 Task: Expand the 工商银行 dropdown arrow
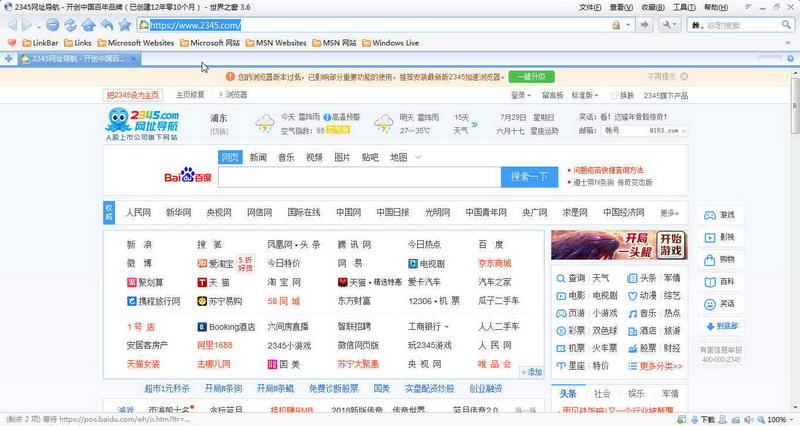(446, 327)
